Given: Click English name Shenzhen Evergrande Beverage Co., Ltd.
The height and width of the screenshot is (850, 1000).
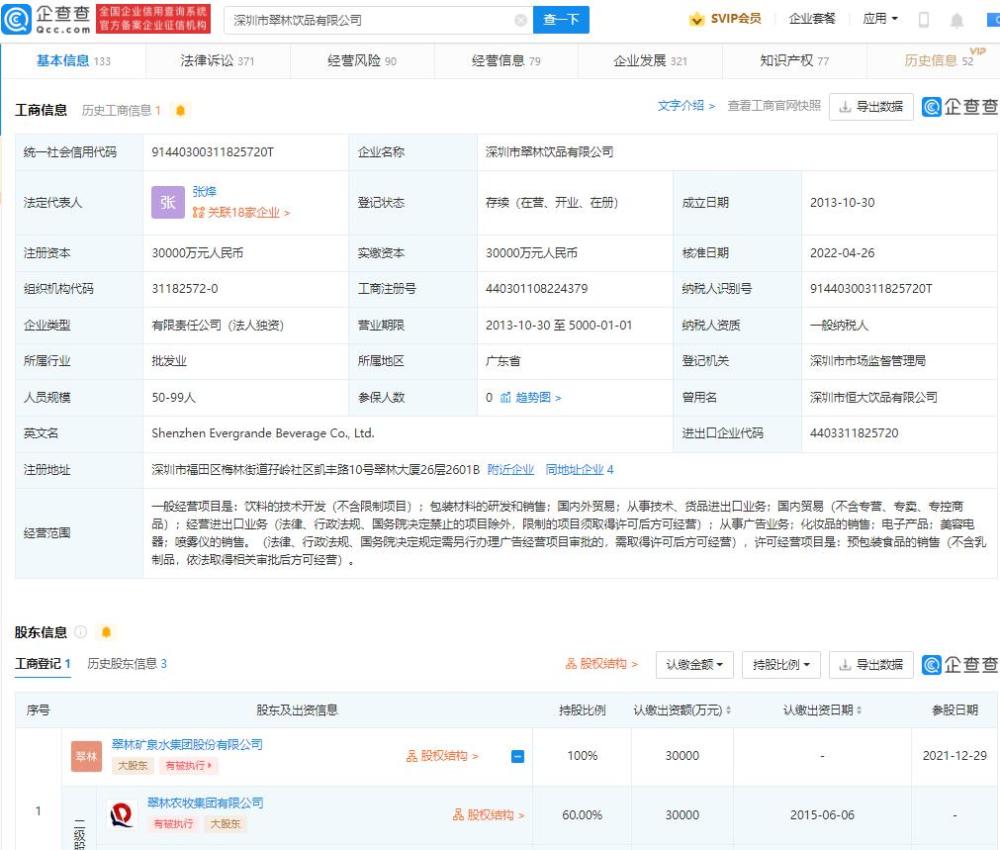Looking at the screenshot, I should 263,433.
